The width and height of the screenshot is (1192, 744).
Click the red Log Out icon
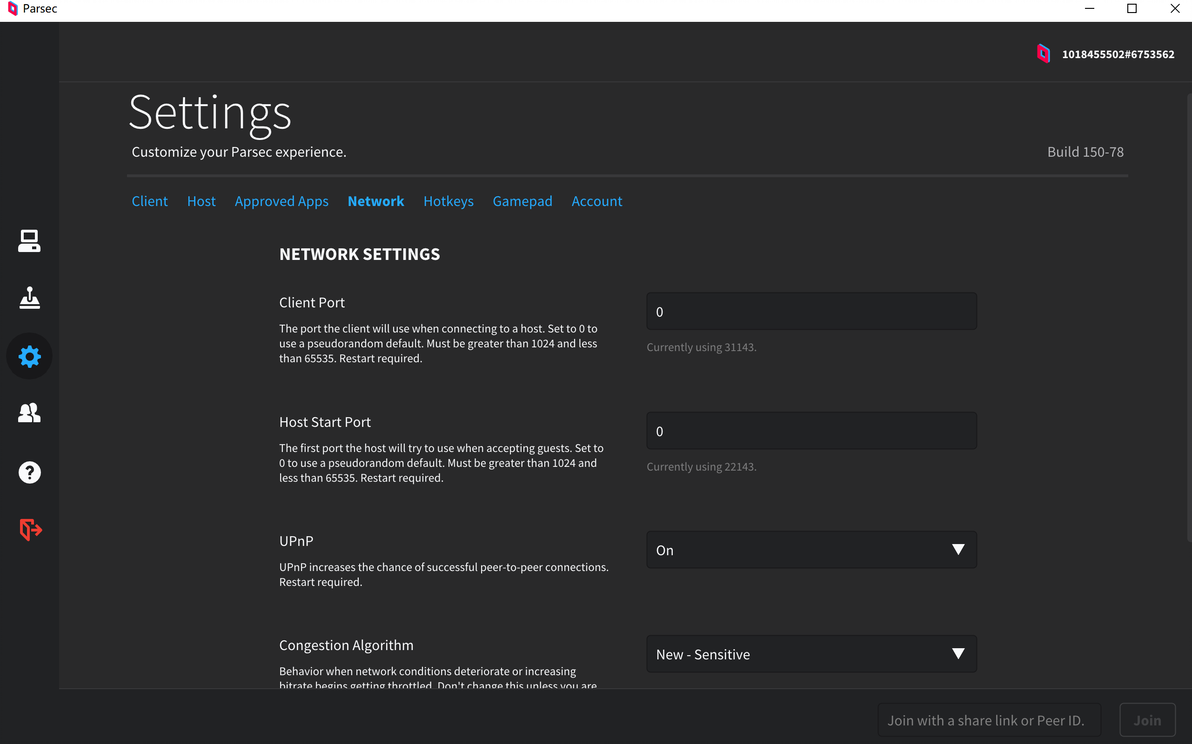tap(30, 529)
